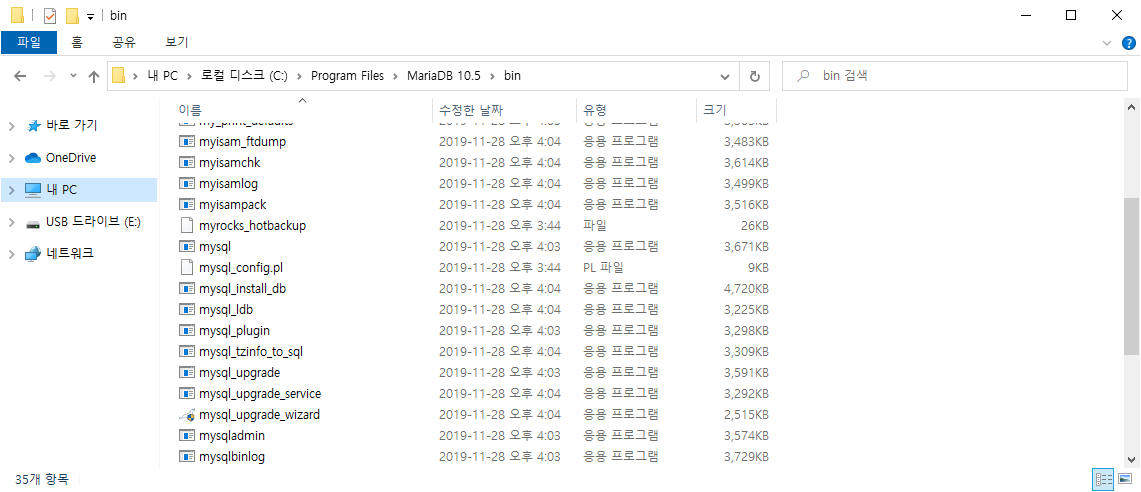This screenshot has width=1141, height=492.
Task: Click the properties checkmark icon in title bar
Action: 49,15
